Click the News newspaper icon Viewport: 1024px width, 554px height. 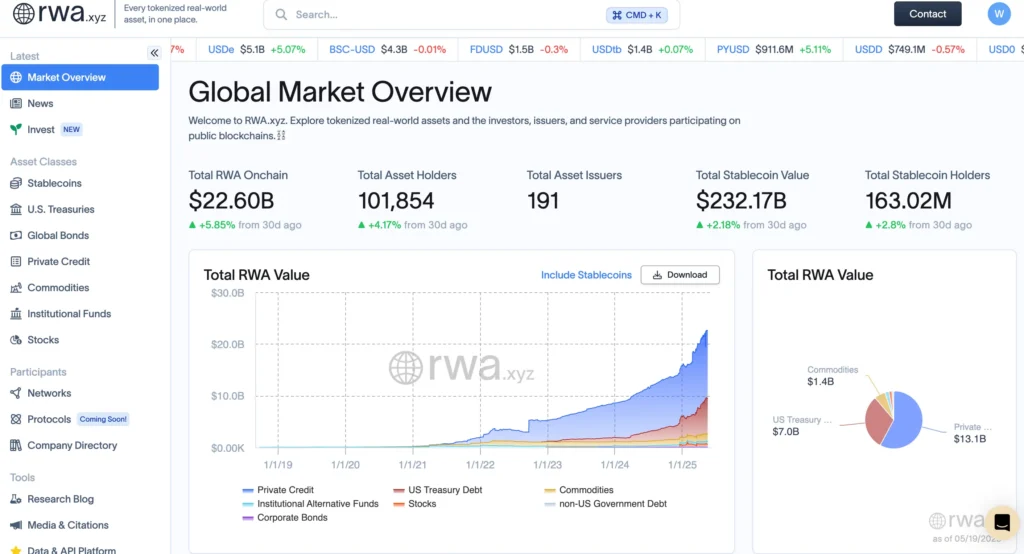pos(16,104)
